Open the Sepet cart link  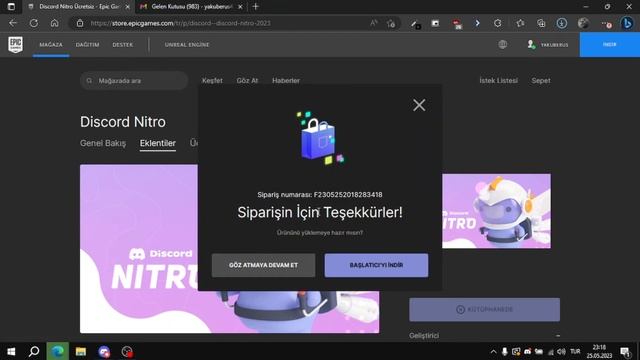(x=541, y=80)
